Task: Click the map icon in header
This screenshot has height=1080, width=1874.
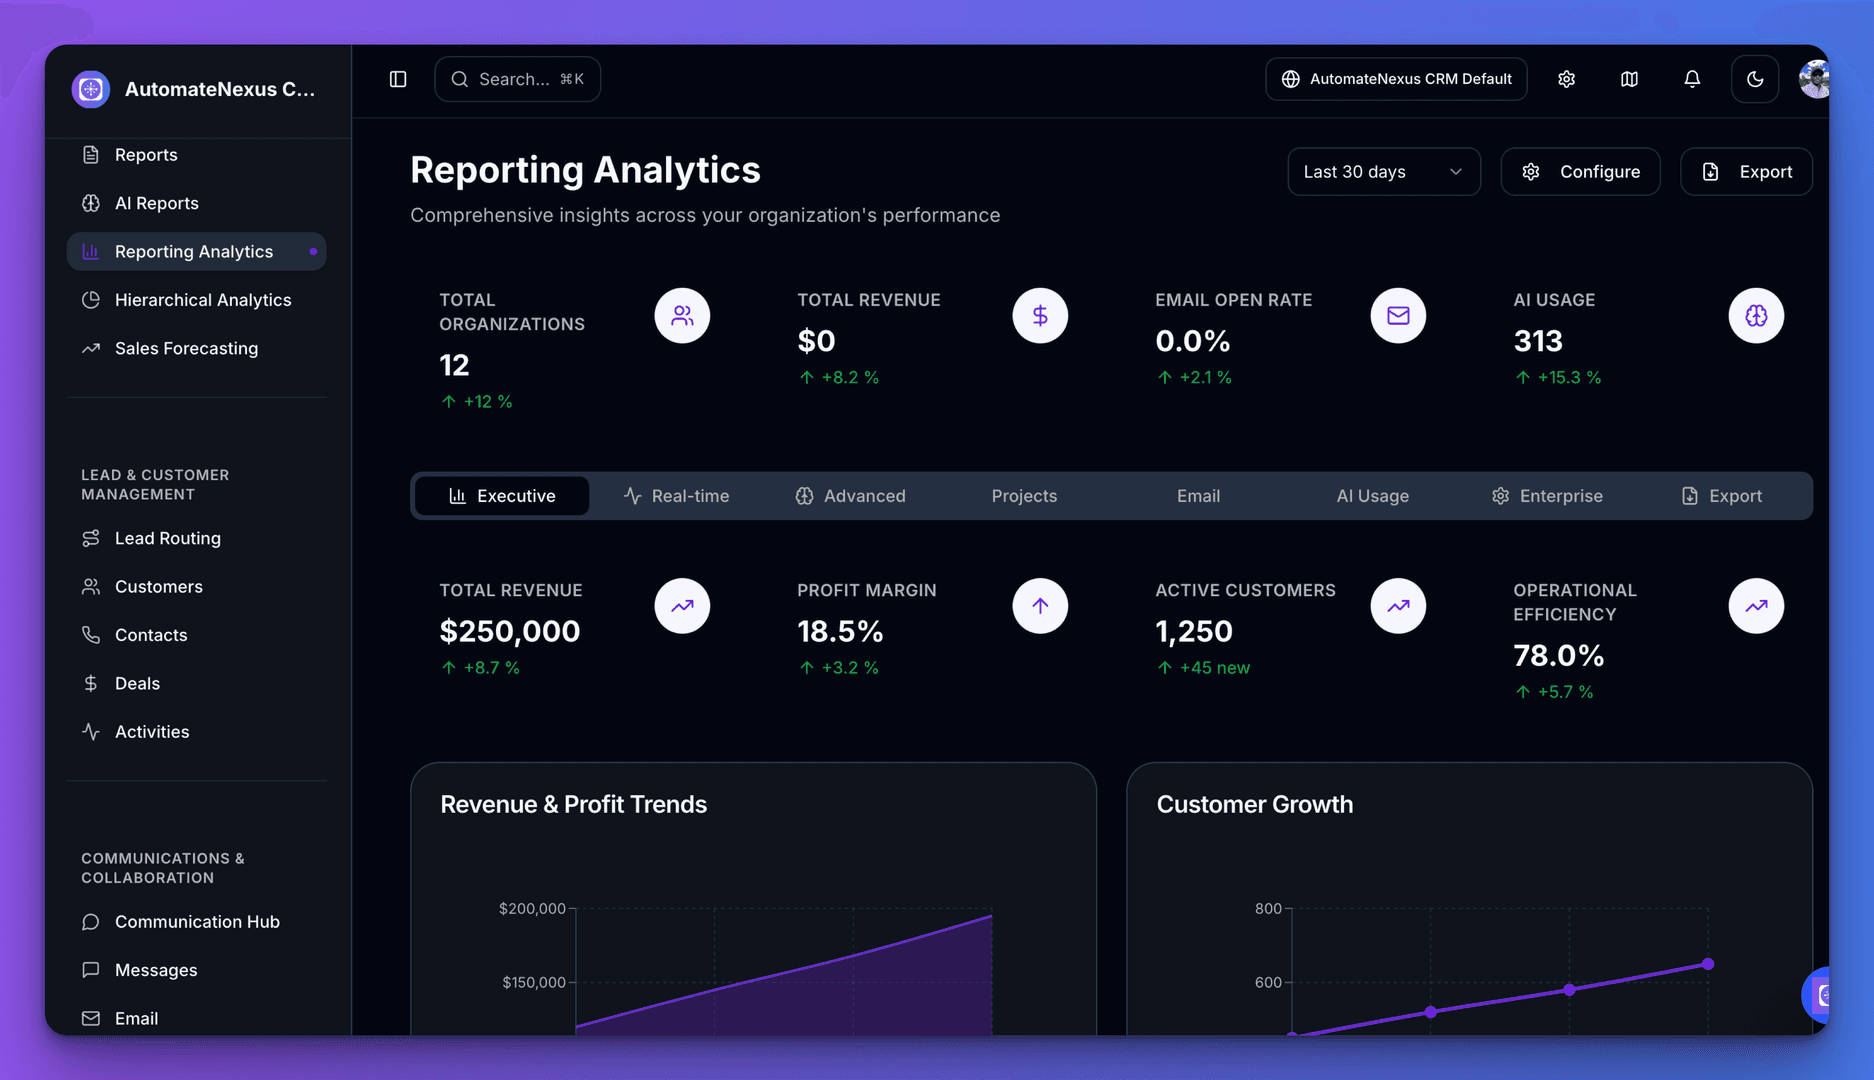Action: (x=1629, y=79)
